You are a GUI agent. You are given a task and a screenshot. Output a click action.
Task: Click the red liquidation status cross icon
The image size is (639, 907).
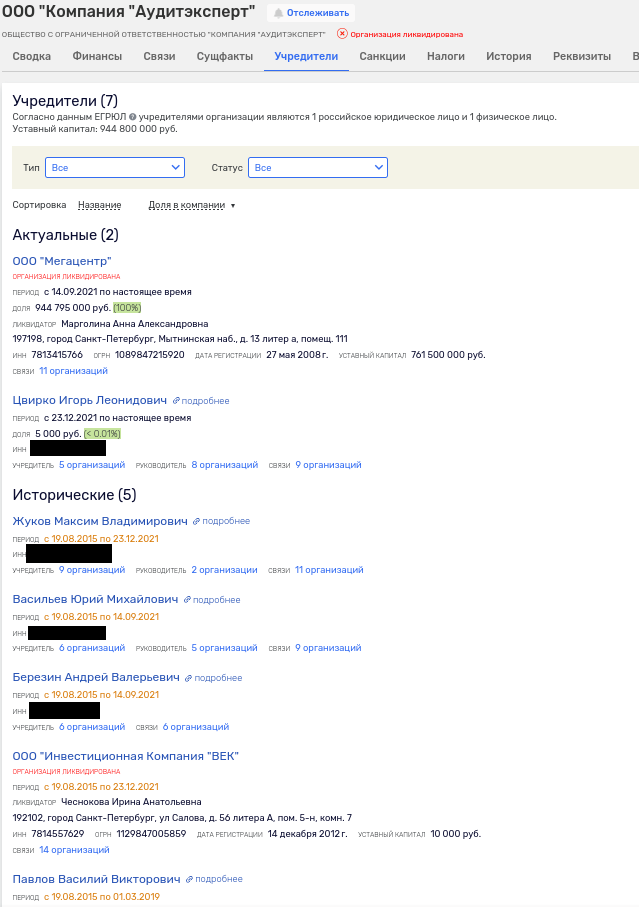tap(342, 33)
